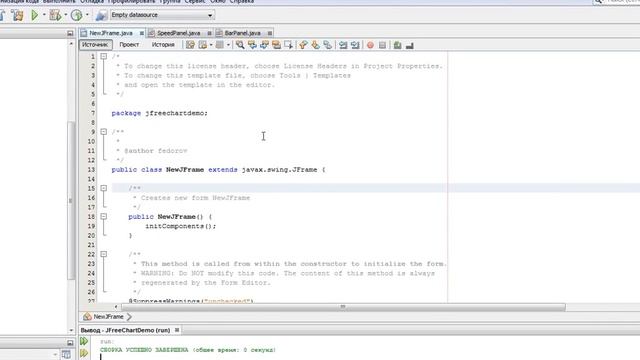Screen dimensions: 640x360
Task: Close the SpeedPanel.java tab
Action: click(x=209, y=33)
